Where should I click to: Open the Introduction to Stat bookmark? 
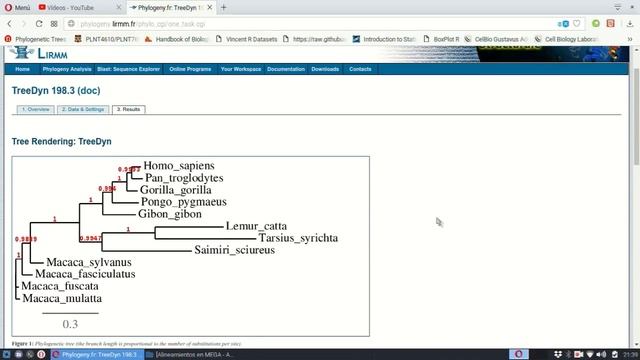[x=384, y=39]
